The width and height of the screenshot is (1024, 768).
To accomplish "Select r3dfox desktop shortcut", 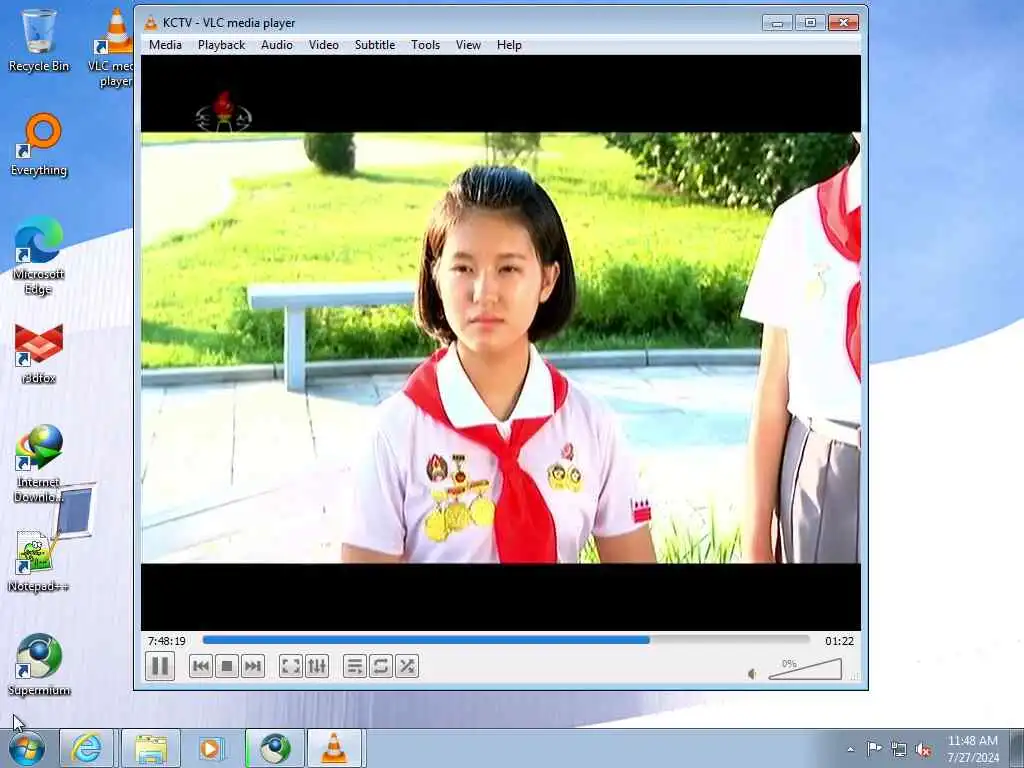I will [x=39, y=353].
